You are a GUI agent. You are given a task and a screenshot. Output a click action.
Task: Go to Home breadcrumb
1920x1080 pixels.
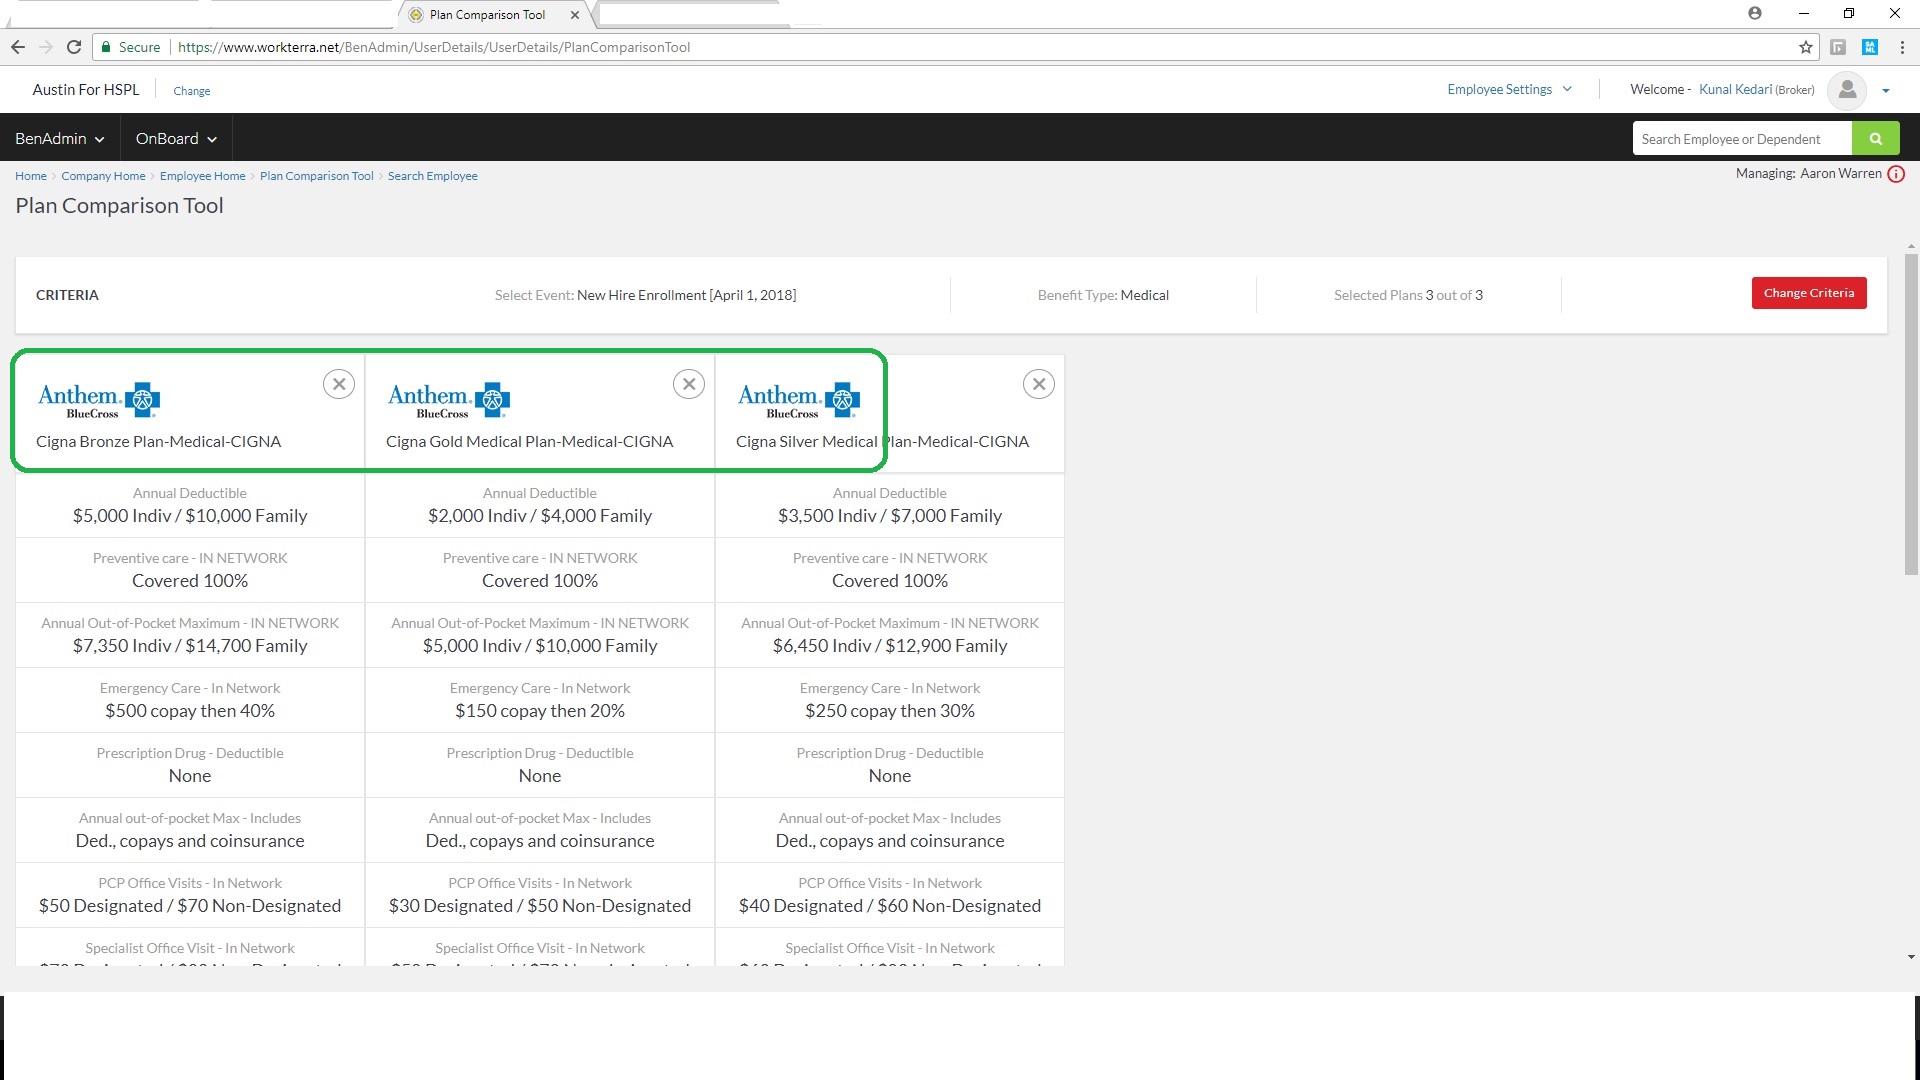pyautogui.click(x=31, y=176)
